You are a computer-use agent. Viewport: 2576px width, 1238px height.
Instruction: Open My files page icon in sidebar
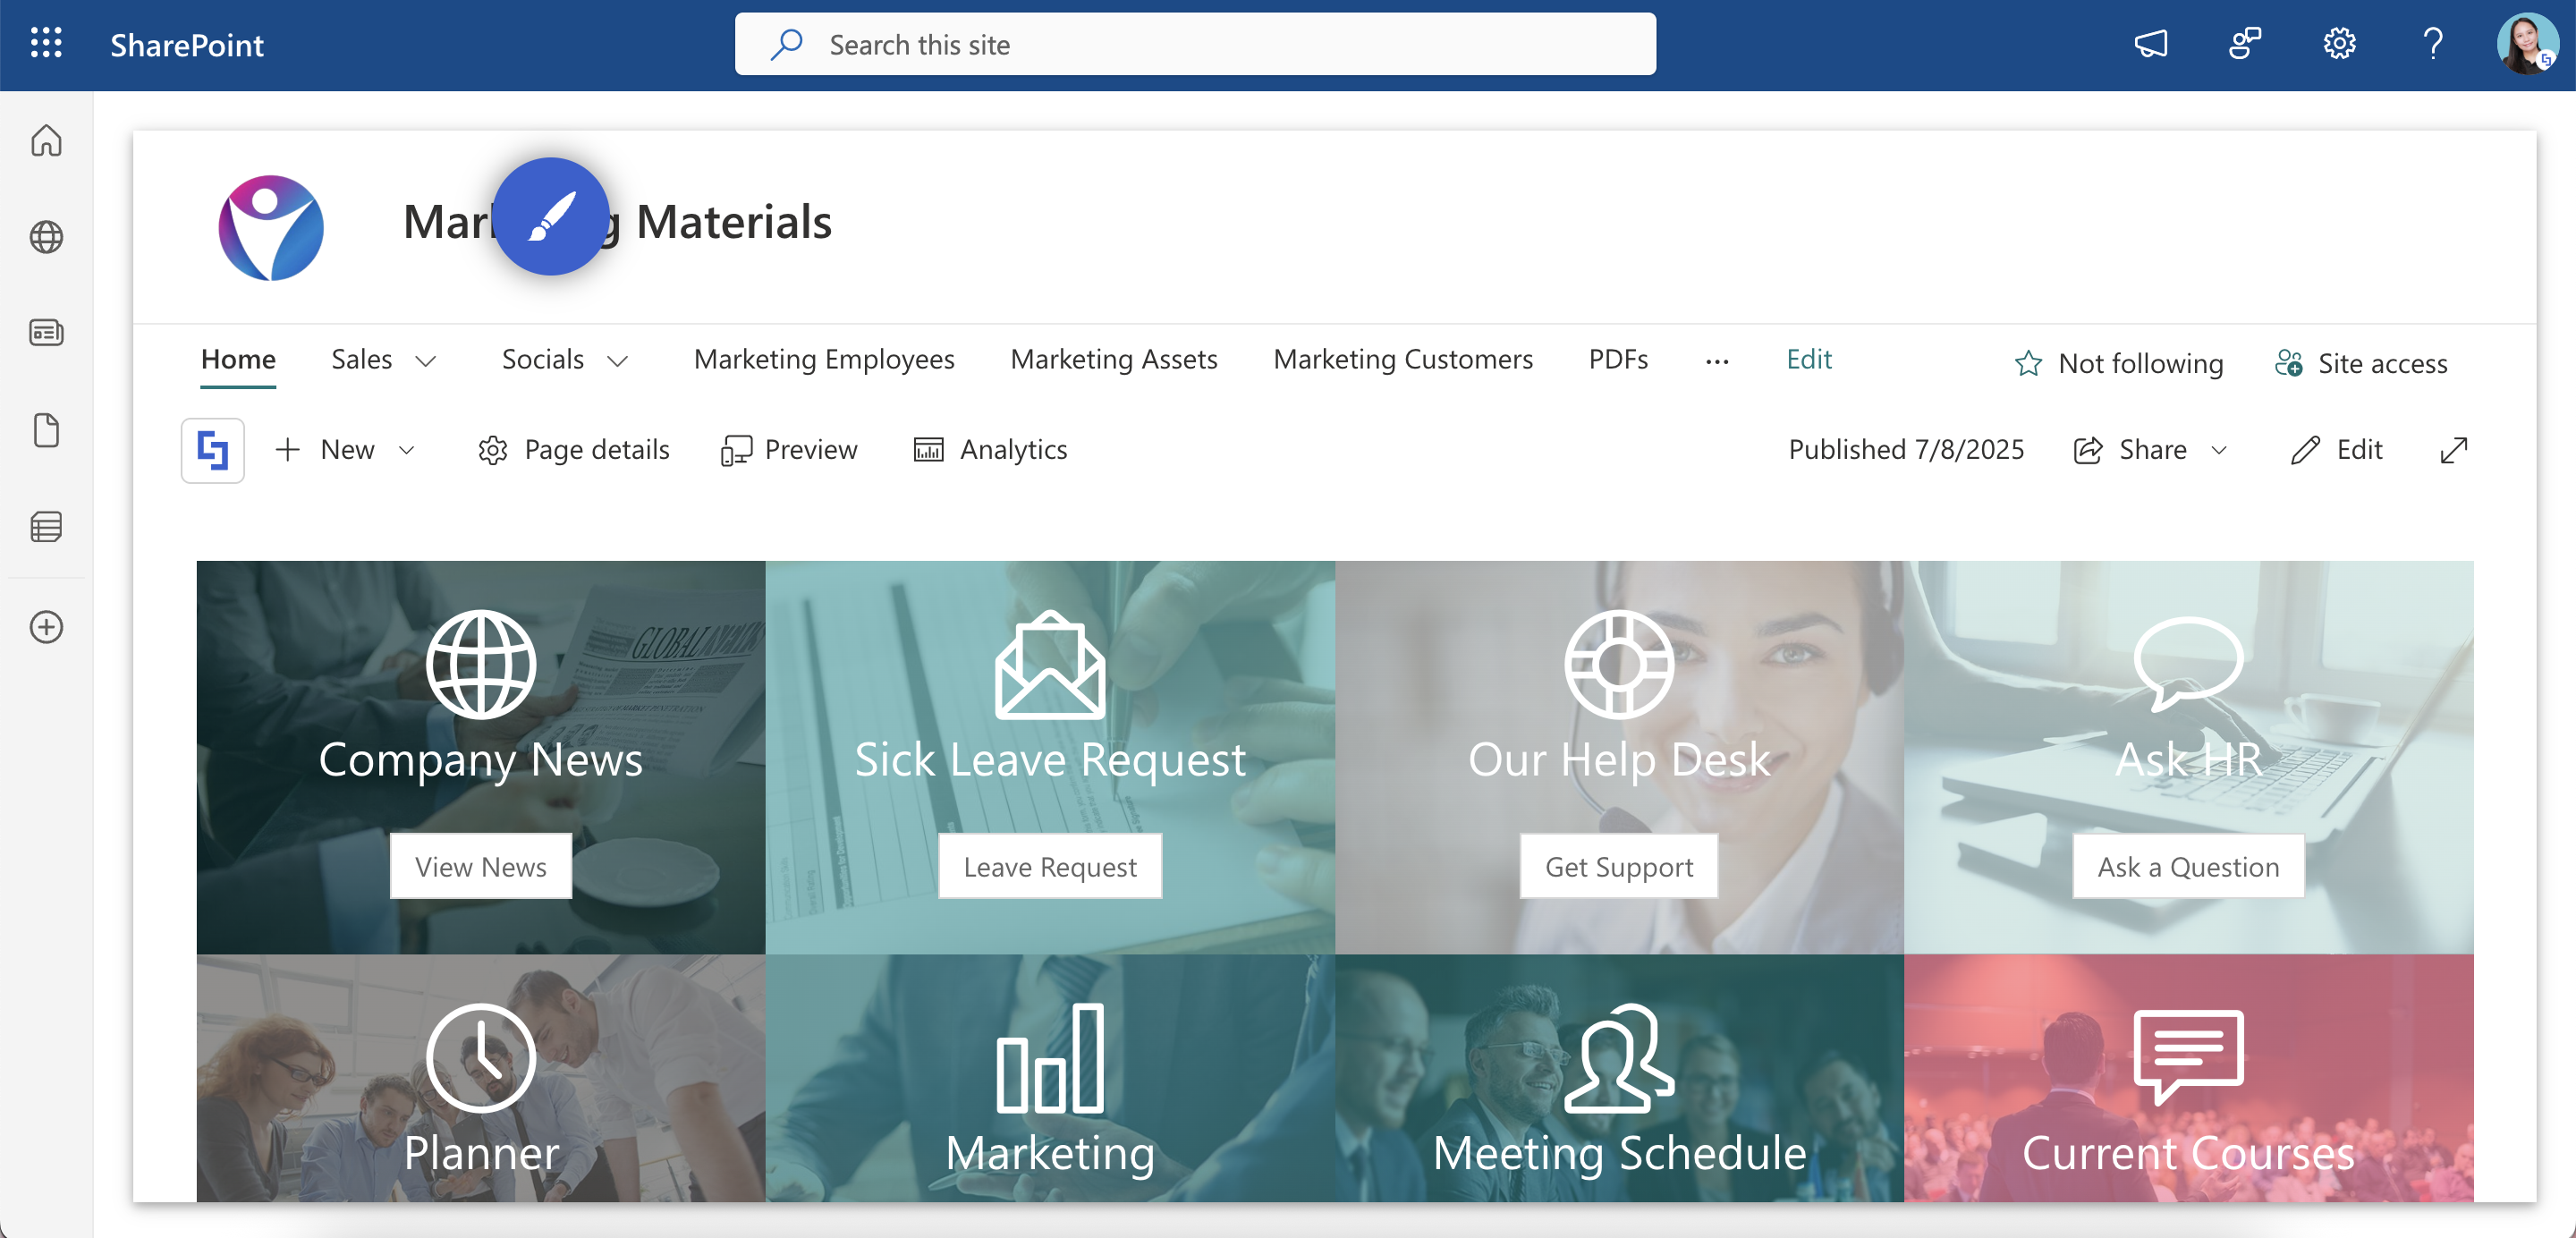46,430
